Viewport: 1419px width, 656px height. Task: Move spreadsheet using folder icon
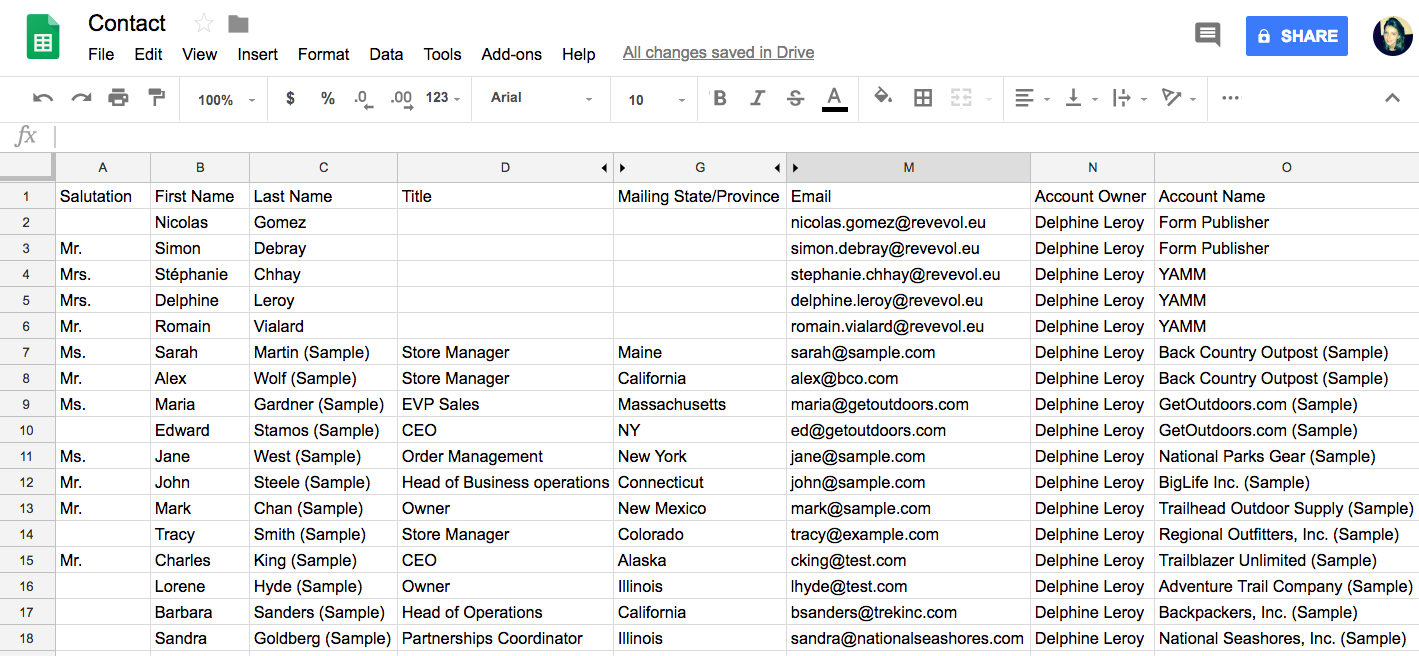click(x=238, y=23)
